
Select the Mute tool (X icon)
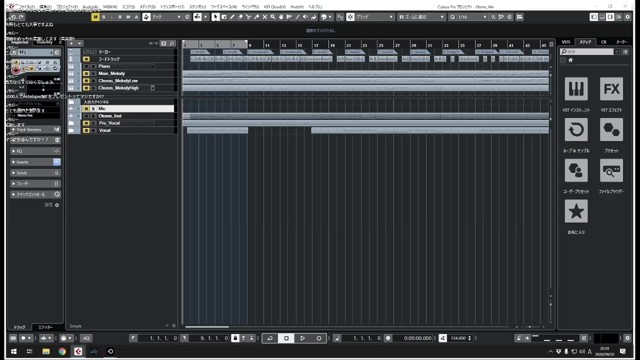[264, 17]
